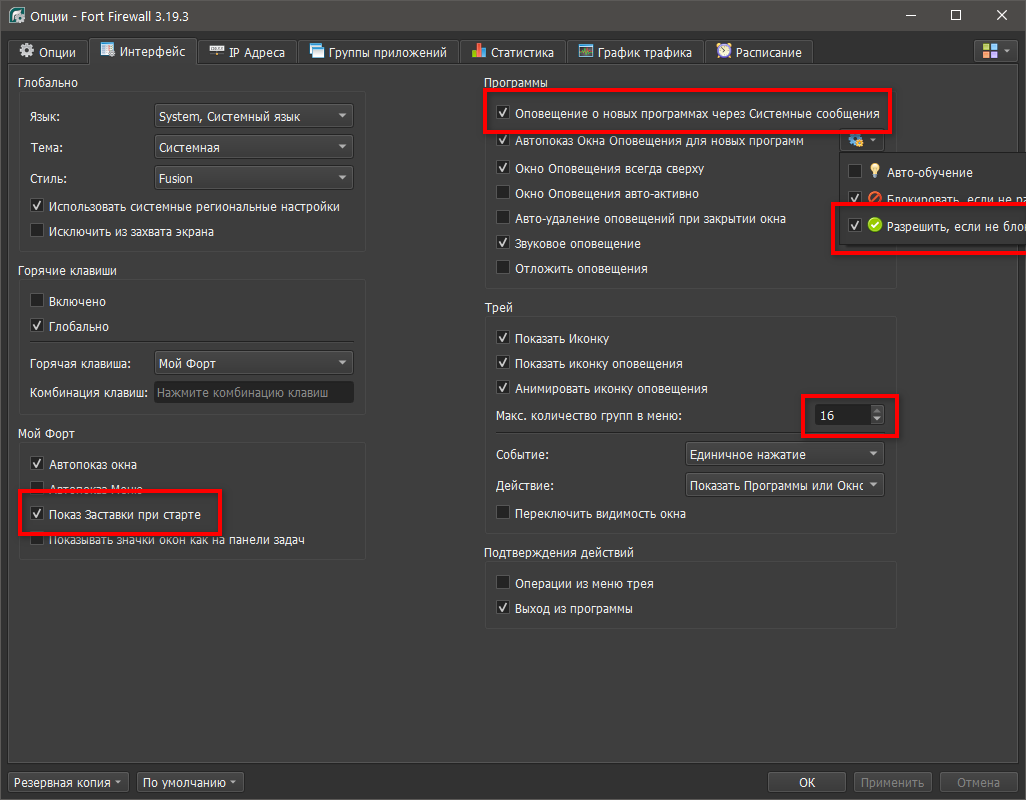Open the Горячая клавиша Мой Форт dropdown
The height and width of the screenshot is (800, 1026).
pyautogui.click(x=253, y=363)
